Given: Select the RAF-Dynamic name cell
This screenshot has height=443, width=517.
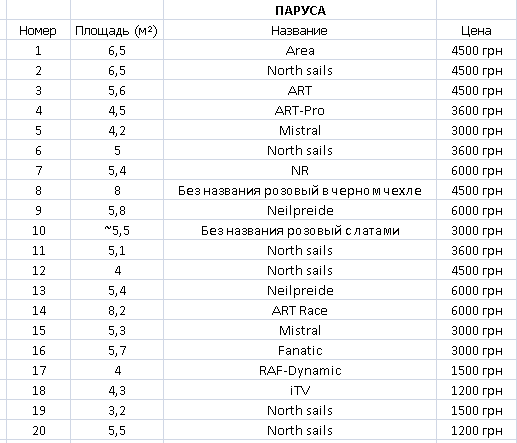Looking at the screenshot, I should coord(300,370).
